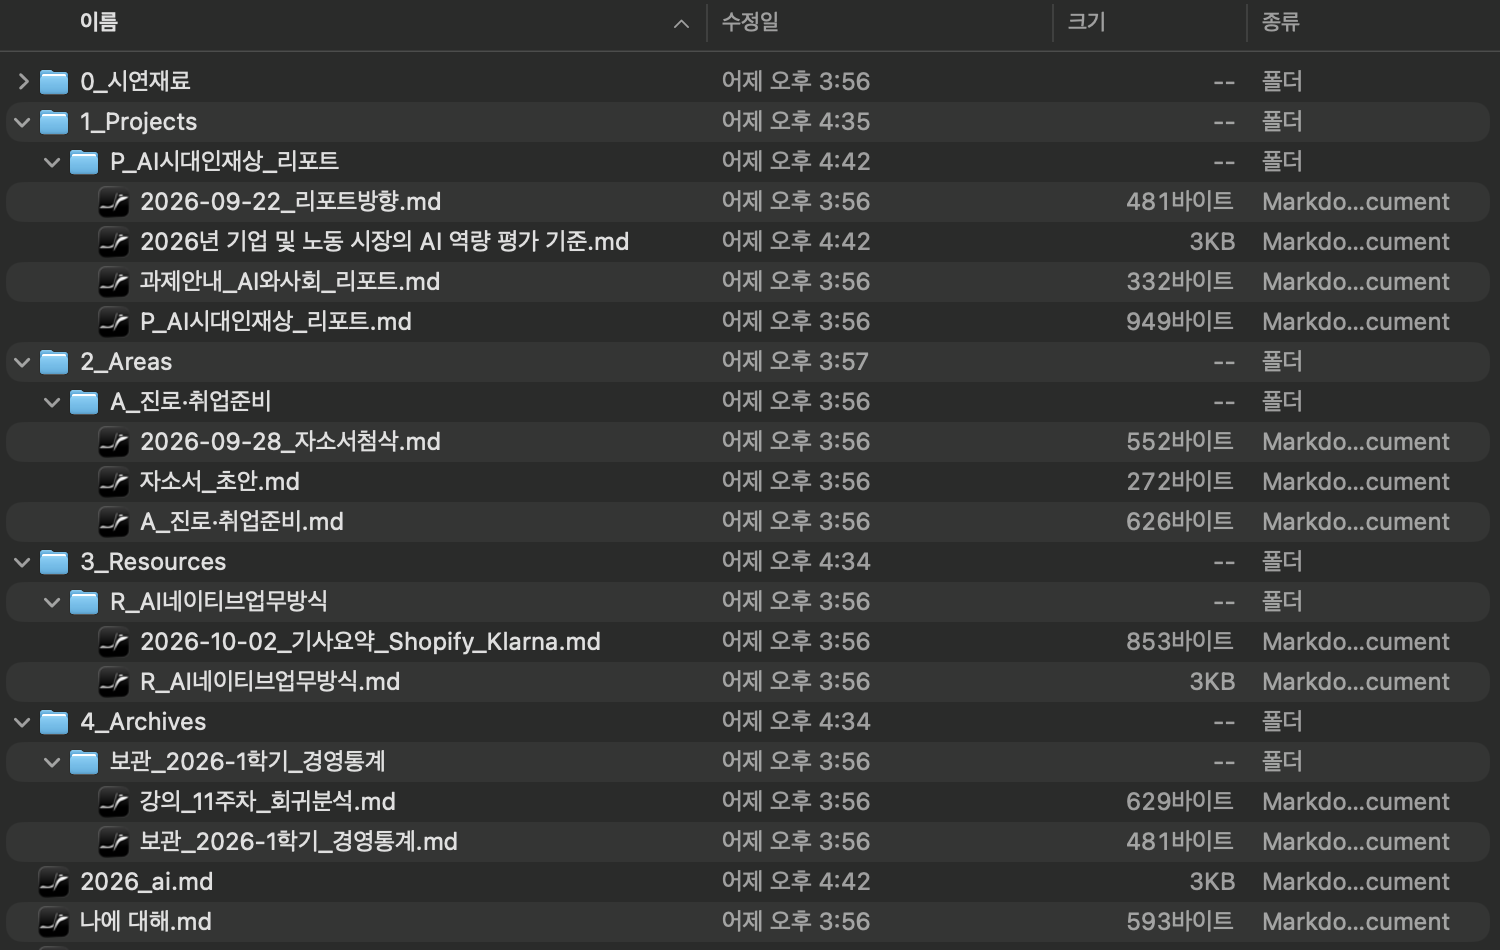Image resolution: width=1500 pixels, height=950 pixels.
Task: Select the file P_AI시대인재상_리포트.md
Action: tap(276, 322)
